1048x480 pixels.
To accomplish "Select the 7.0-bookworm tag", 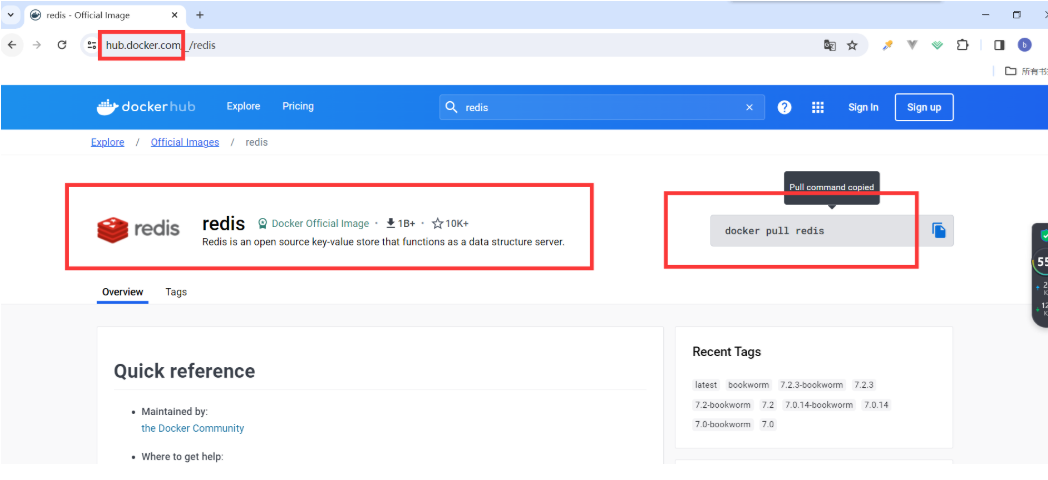I will [723, 425].
